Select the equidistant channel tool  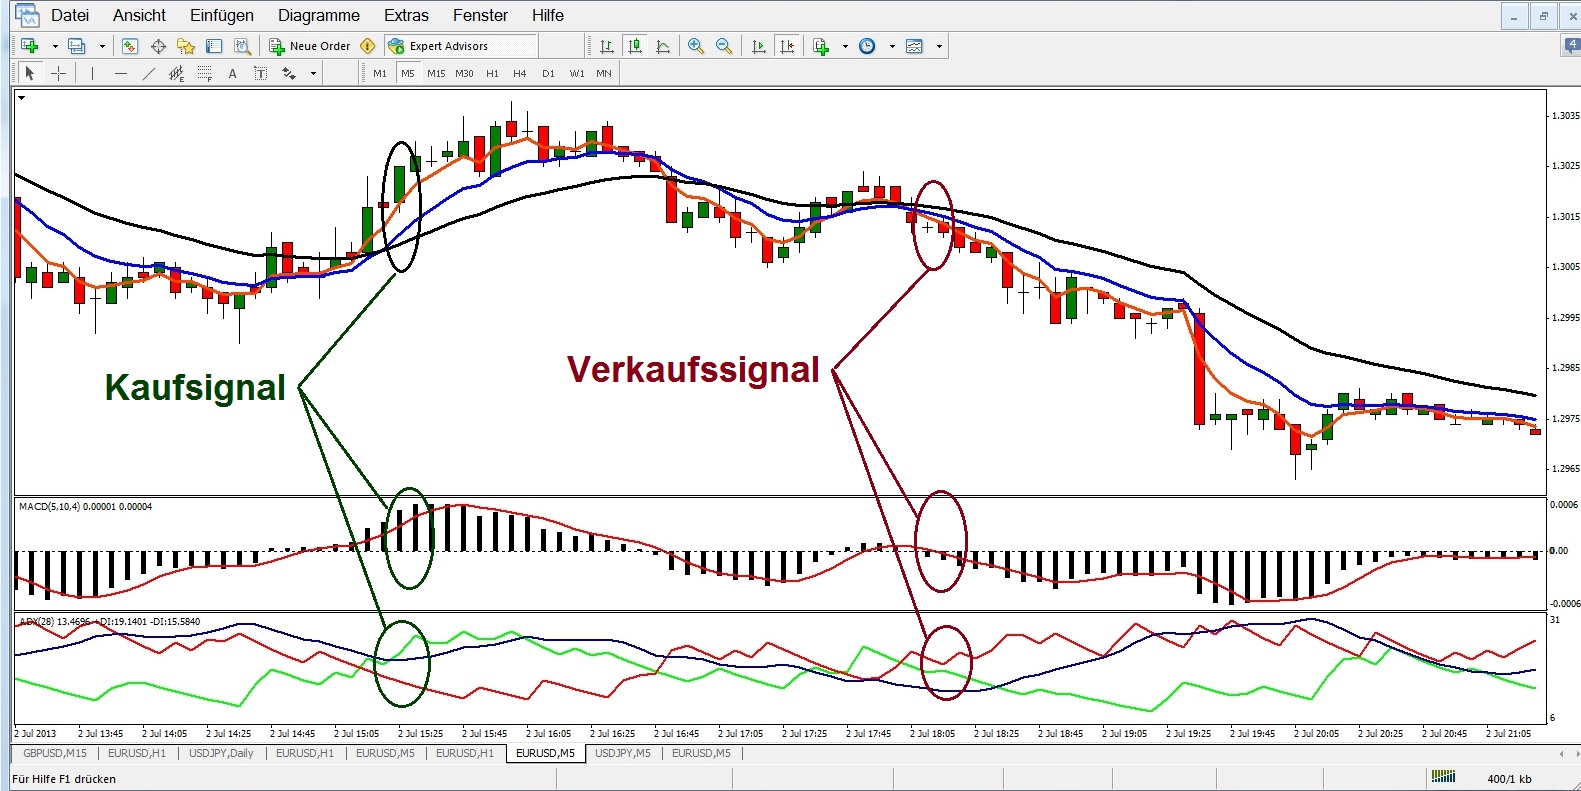(x=177, y=73)
